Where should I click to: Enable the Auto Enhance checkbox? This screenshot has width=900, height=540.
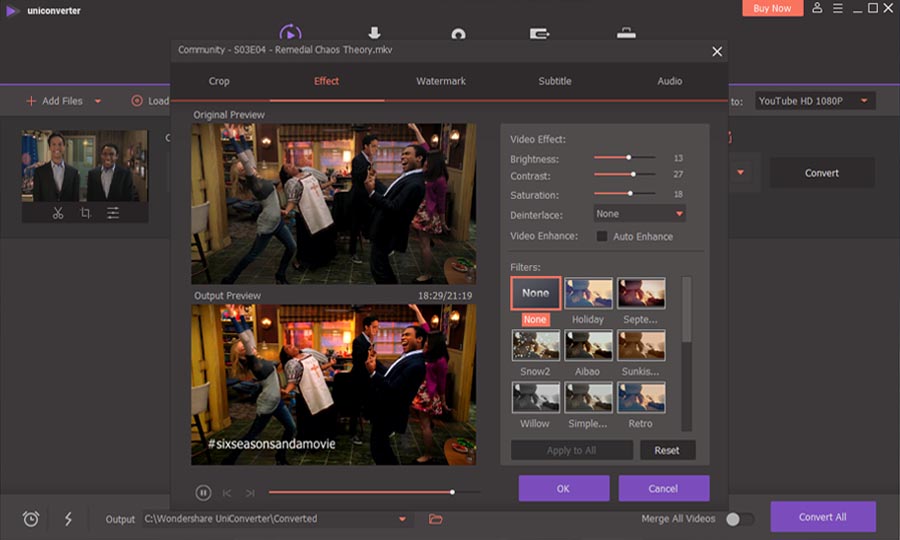(602, 236)
